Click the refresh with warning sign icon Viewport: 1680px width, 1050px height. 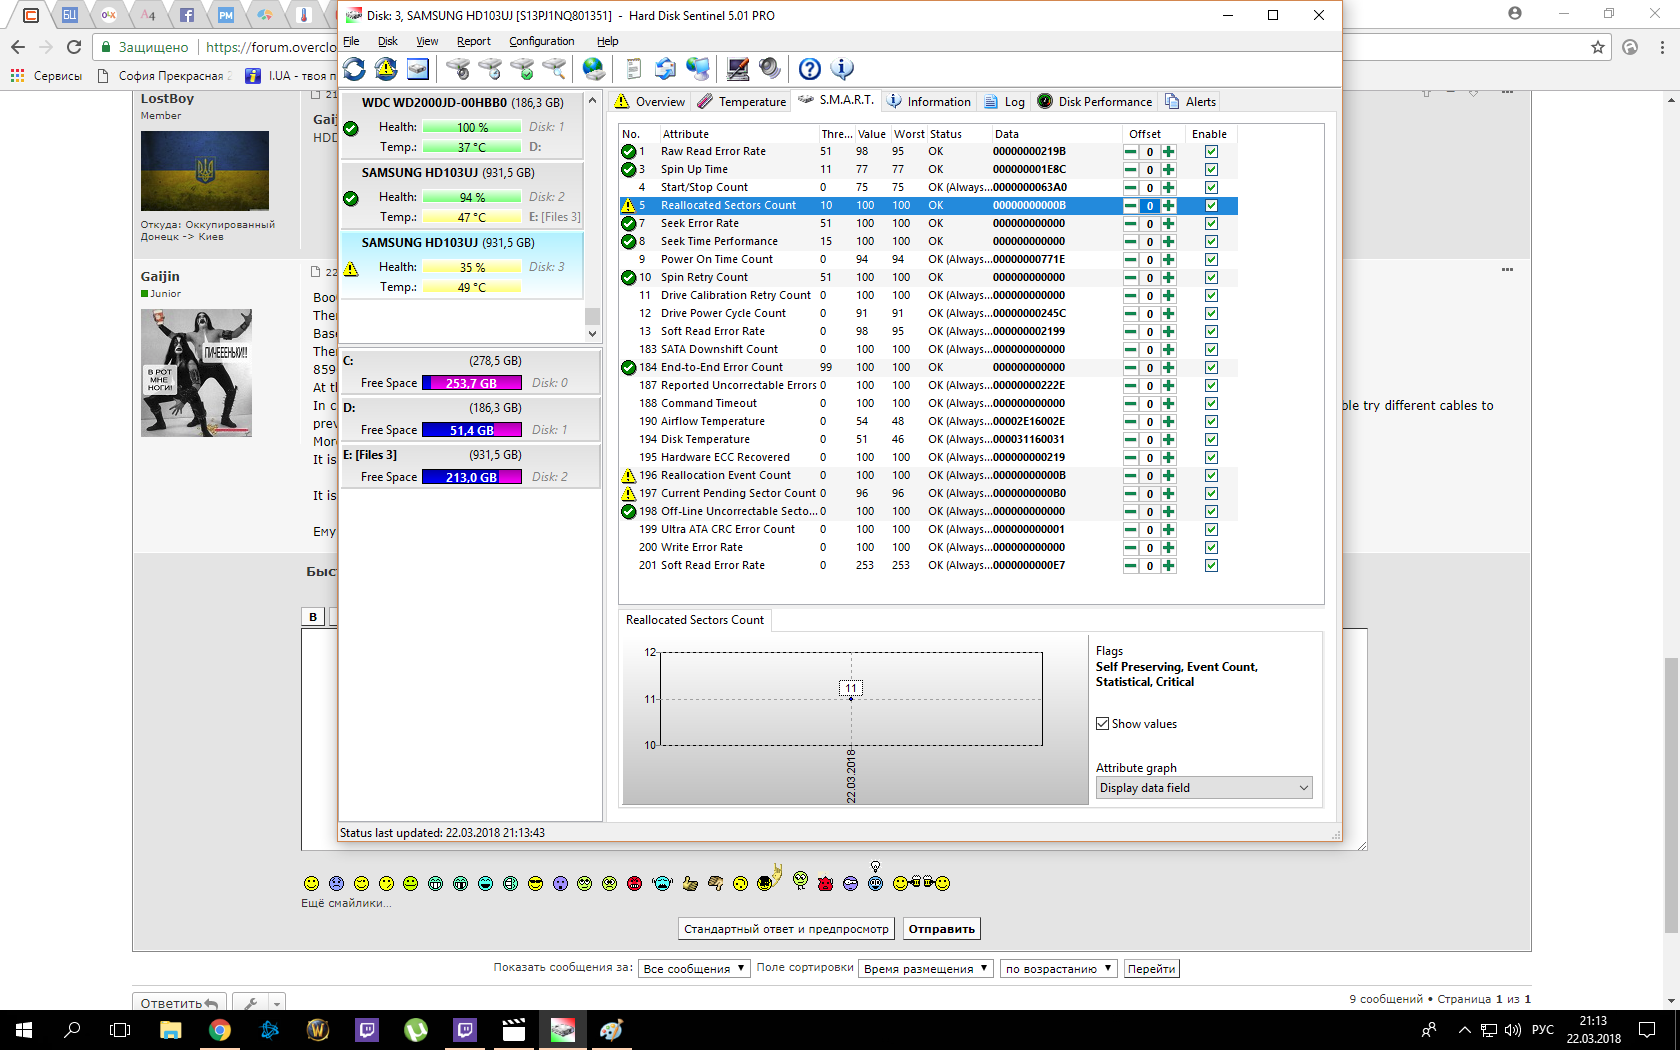[386, 68]
